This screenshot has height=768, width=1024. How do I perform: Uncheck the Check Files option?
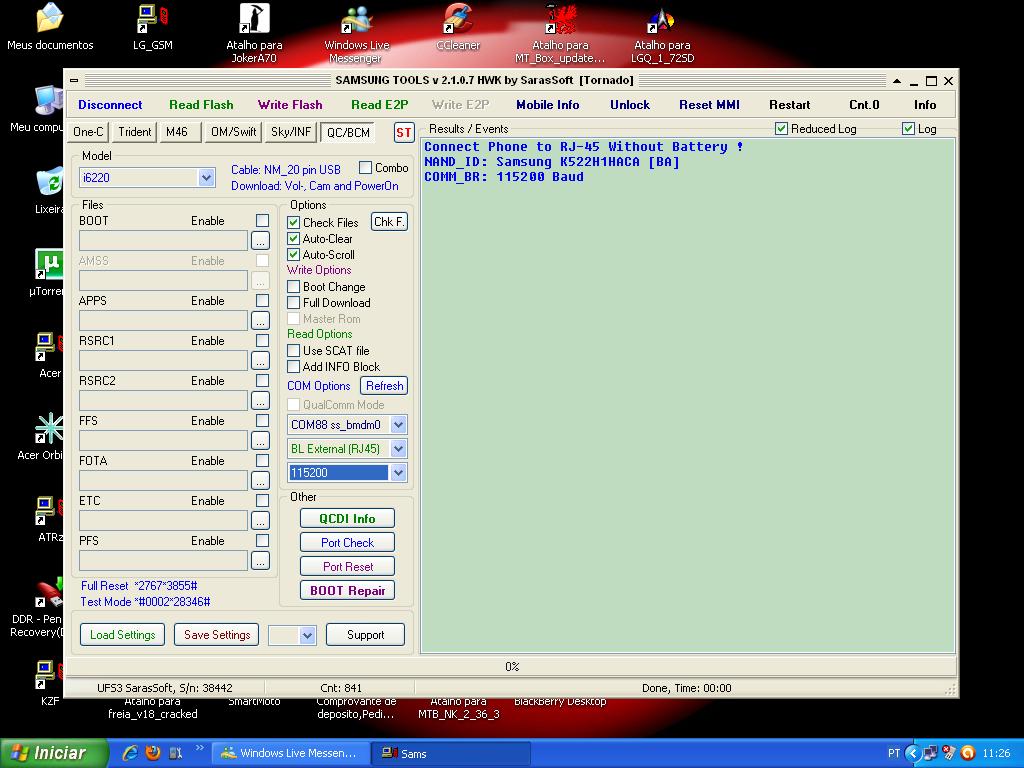click(x=294, y=223)
